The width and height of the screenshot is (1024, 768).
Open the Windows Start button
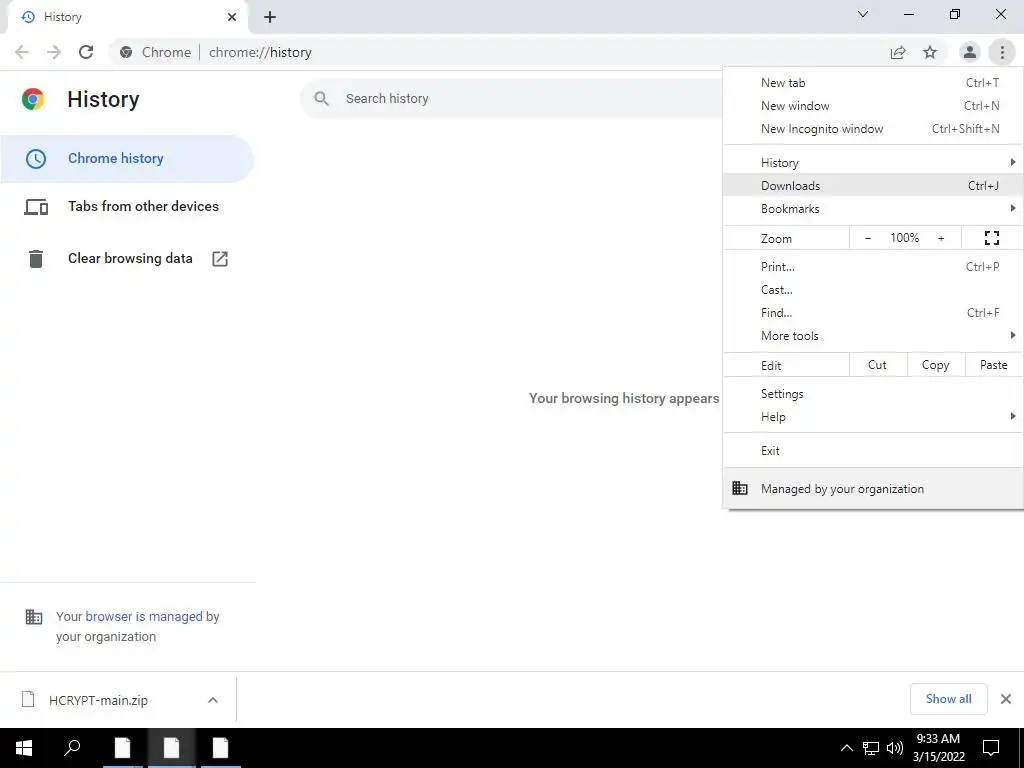click(24, 748)
